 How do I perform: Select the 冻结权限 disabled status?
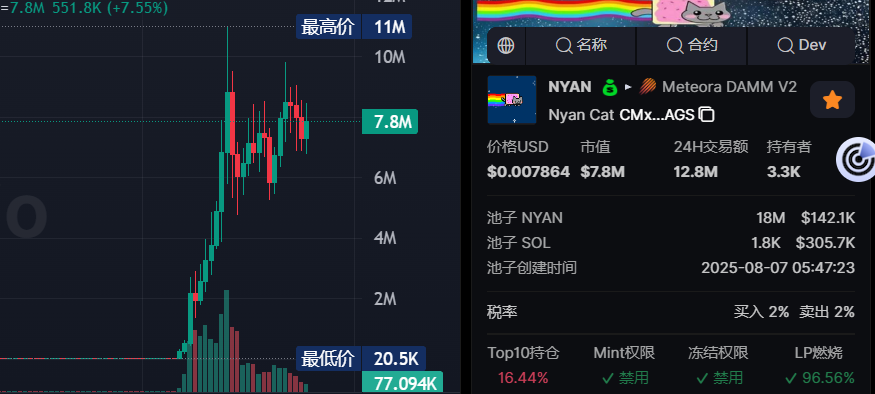[719, 378]
